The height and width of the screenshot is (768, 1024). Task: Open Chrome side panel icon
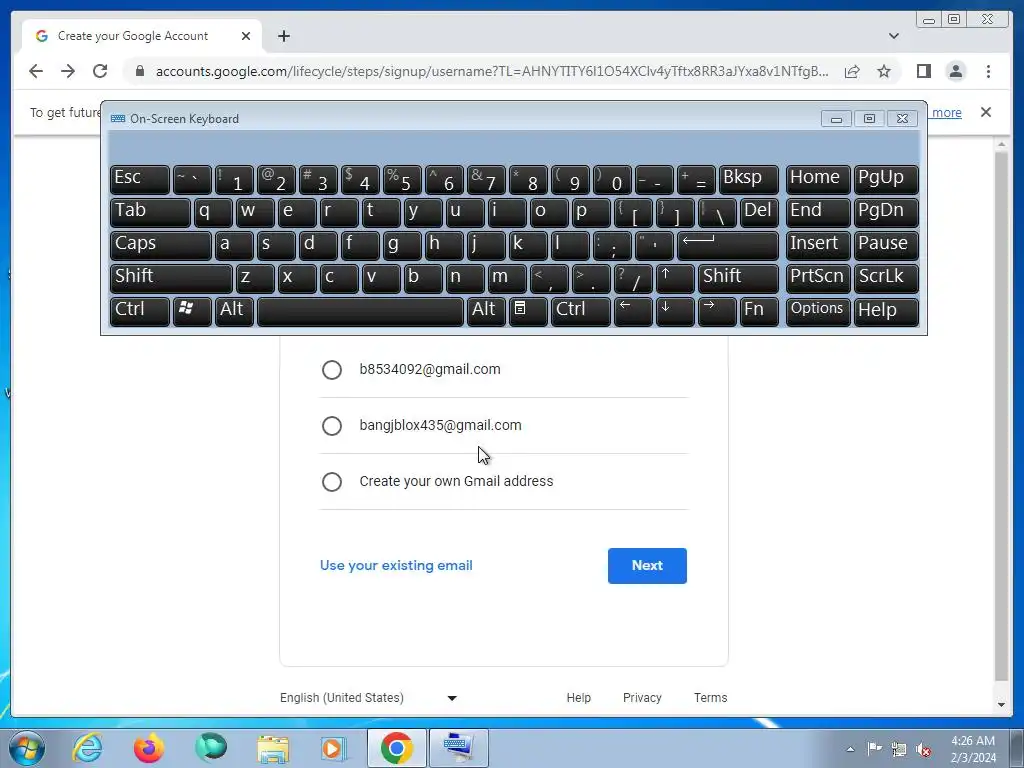point(923,71)
